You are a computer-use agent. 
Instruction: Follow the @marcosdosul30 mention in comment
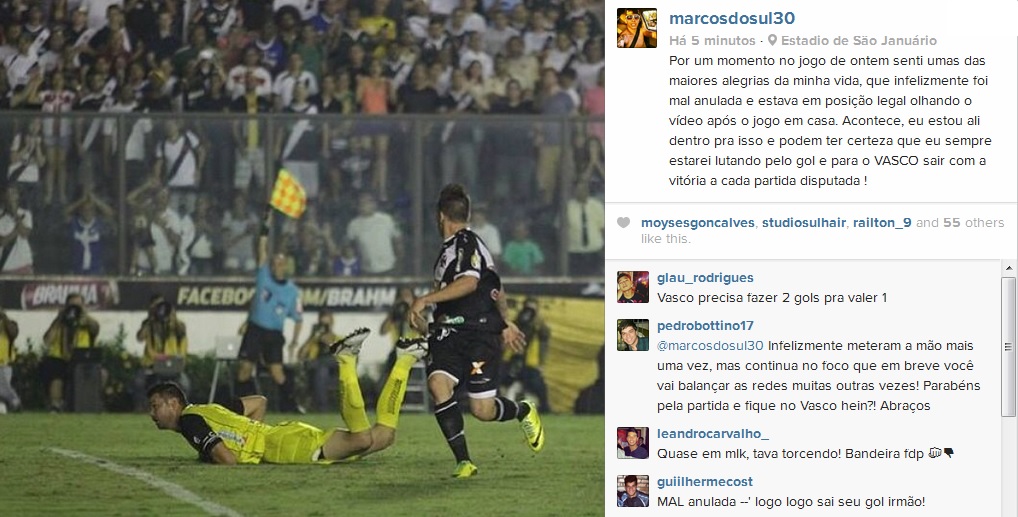pyautogui.click(x=710, y=346)
